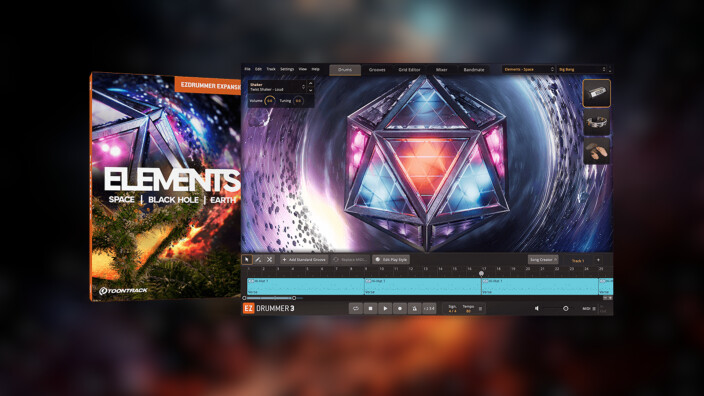Select the third Hi-Hat groove block
The width and height of the screenshot is (704, 396).
(540, 286)
